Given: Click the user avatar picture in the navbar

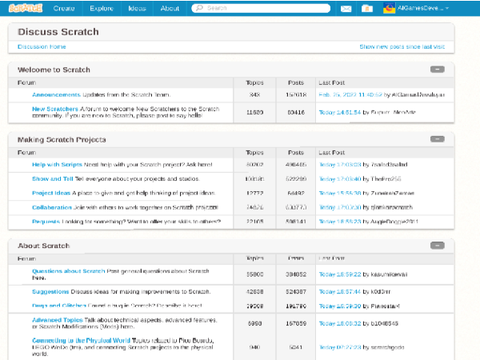Looking at the screenshot, I should 389,8.
